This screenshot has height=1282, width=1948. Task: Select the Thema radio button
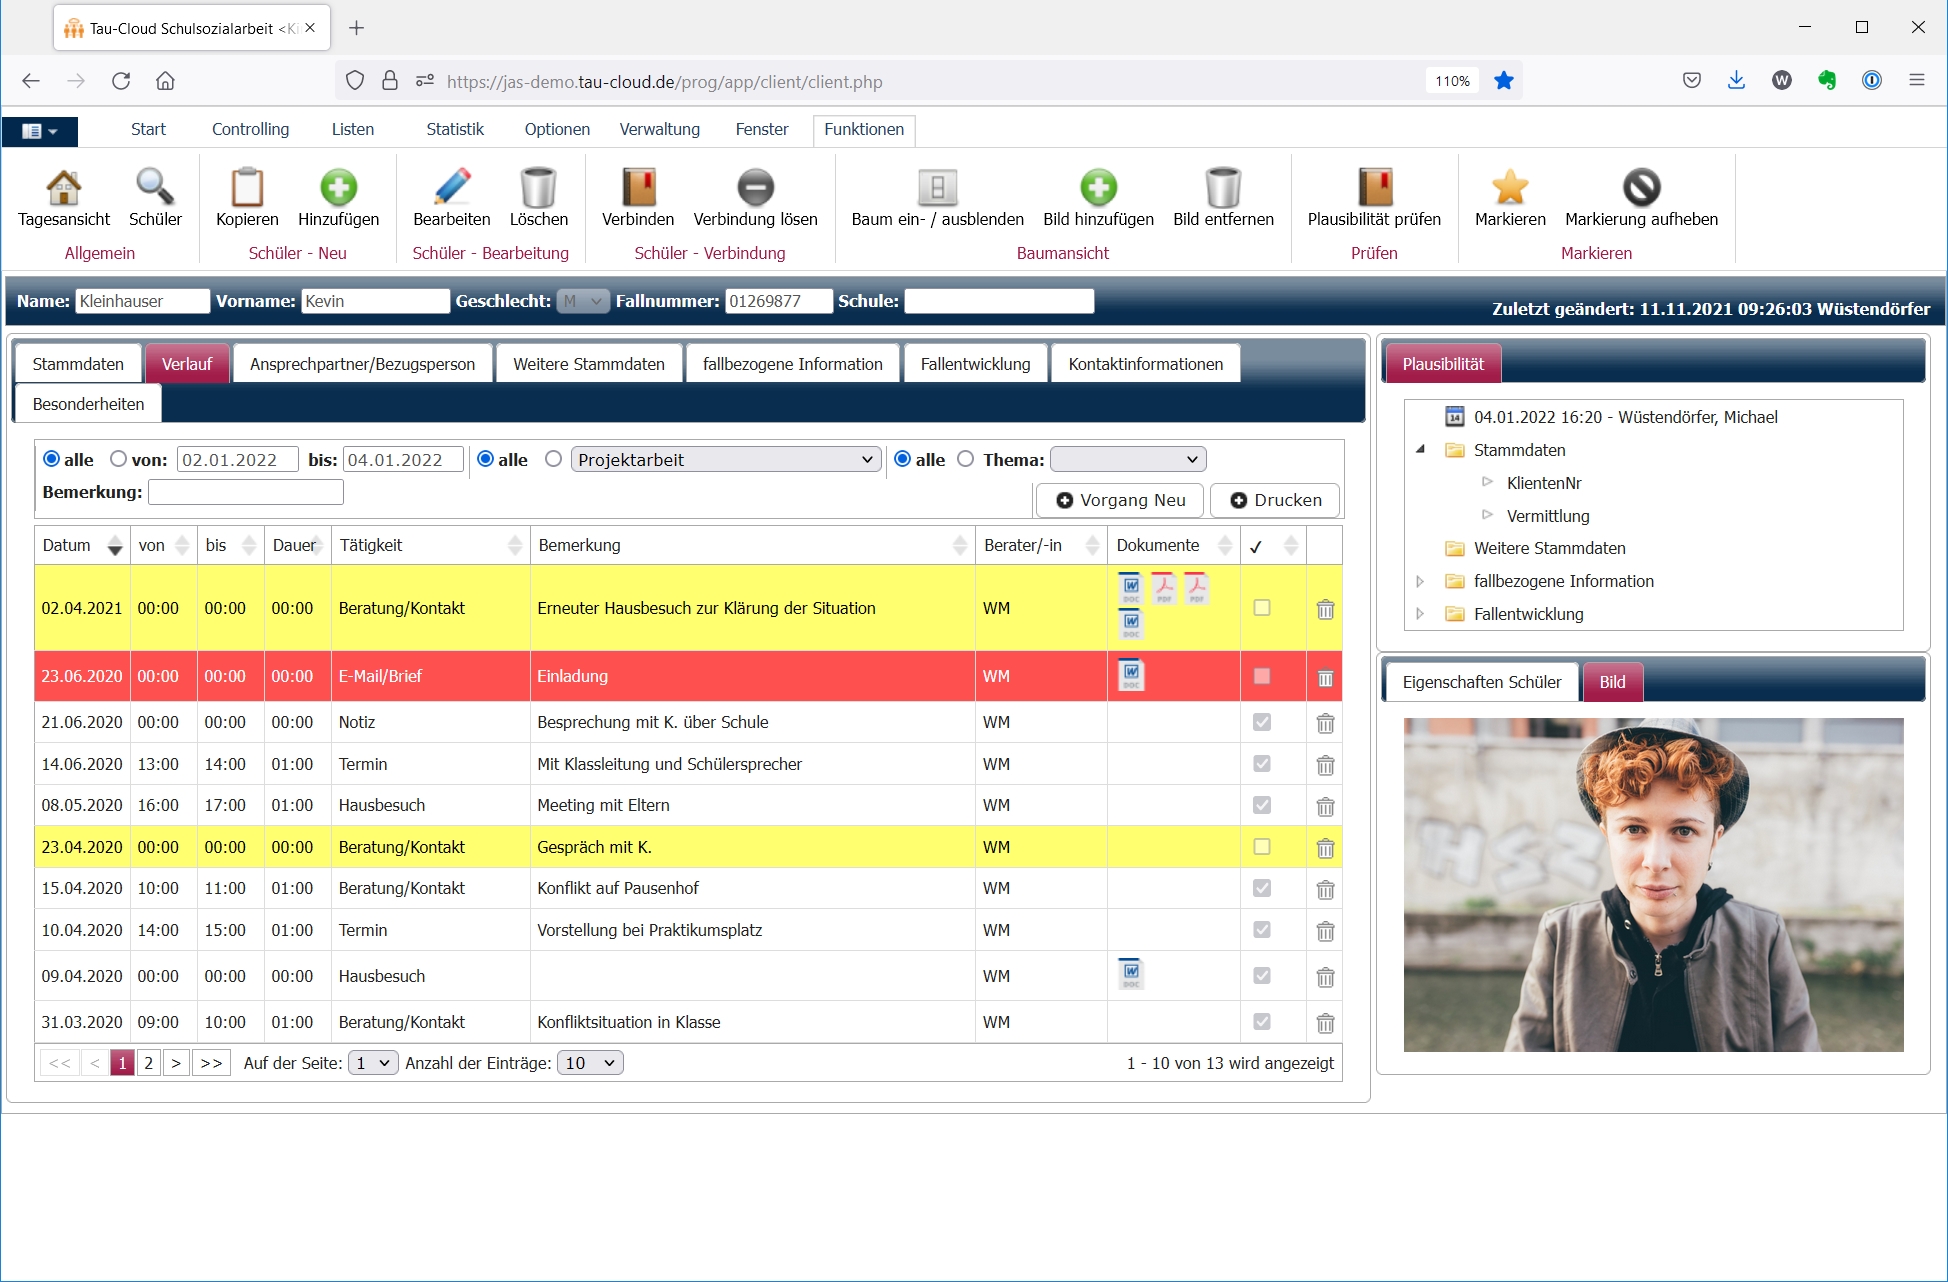965,459
